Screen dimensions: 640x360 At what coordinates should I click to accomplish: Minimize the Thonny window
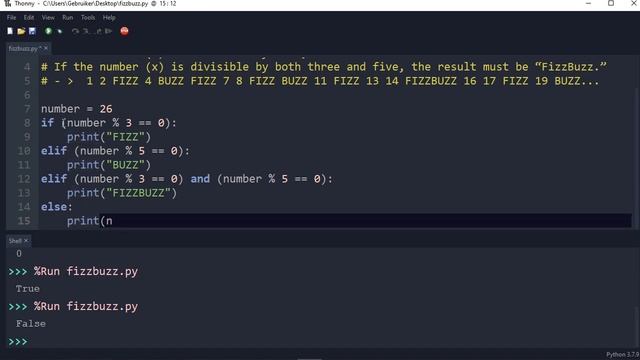pyautogui.click(x=588, y=4)
